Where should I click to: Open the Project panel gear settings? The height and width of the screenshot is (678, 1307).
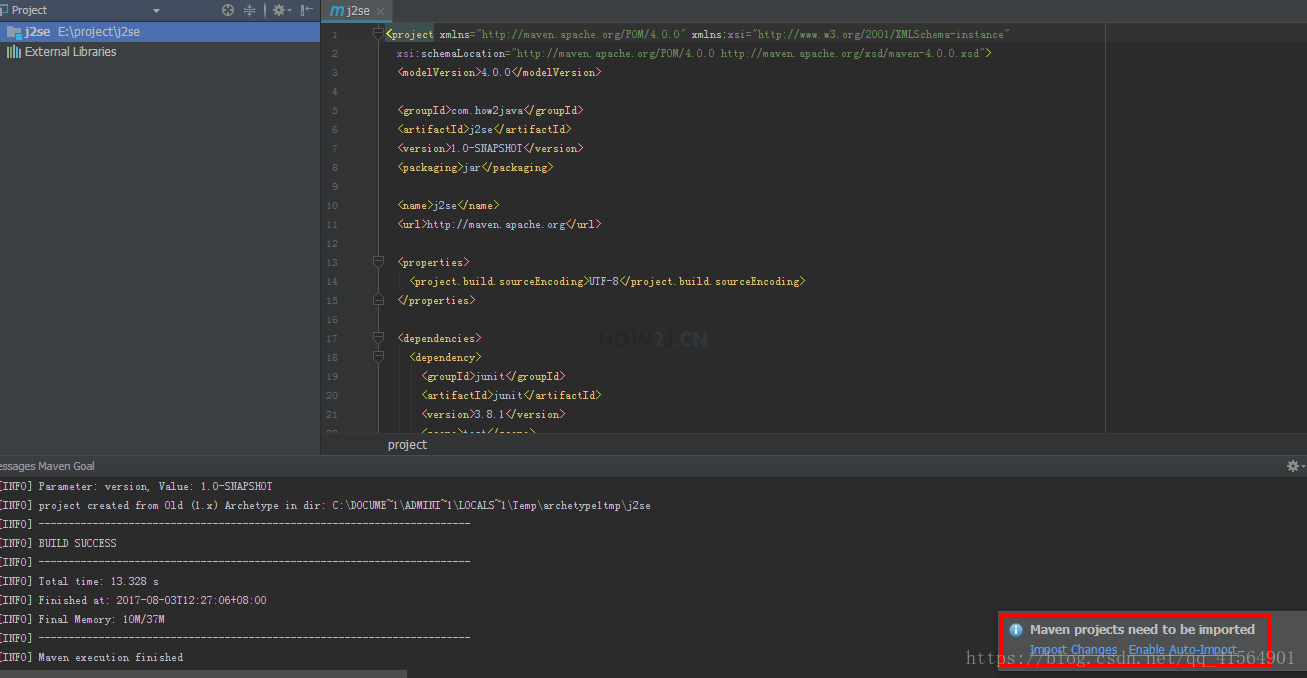[x=281, y=10]
